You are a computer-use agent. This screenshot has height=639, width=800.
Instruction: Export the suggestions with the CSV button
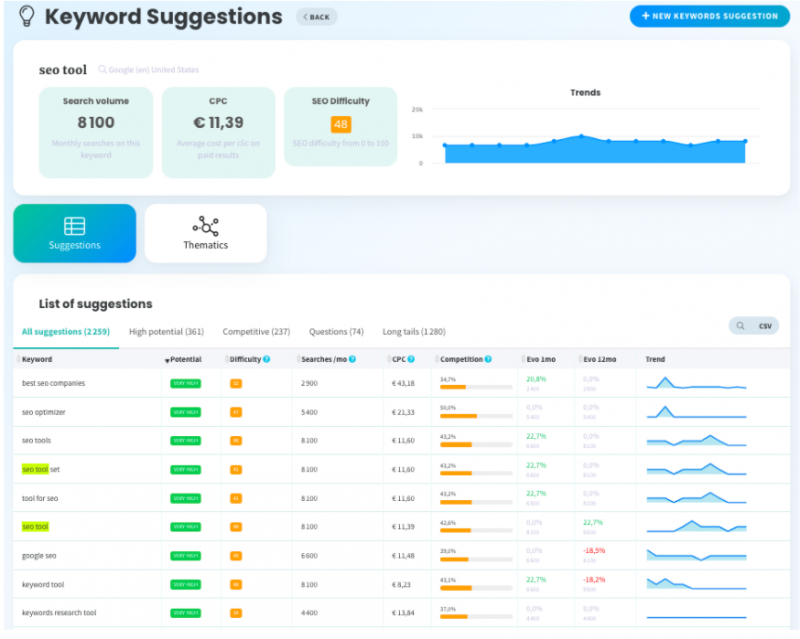765,326
